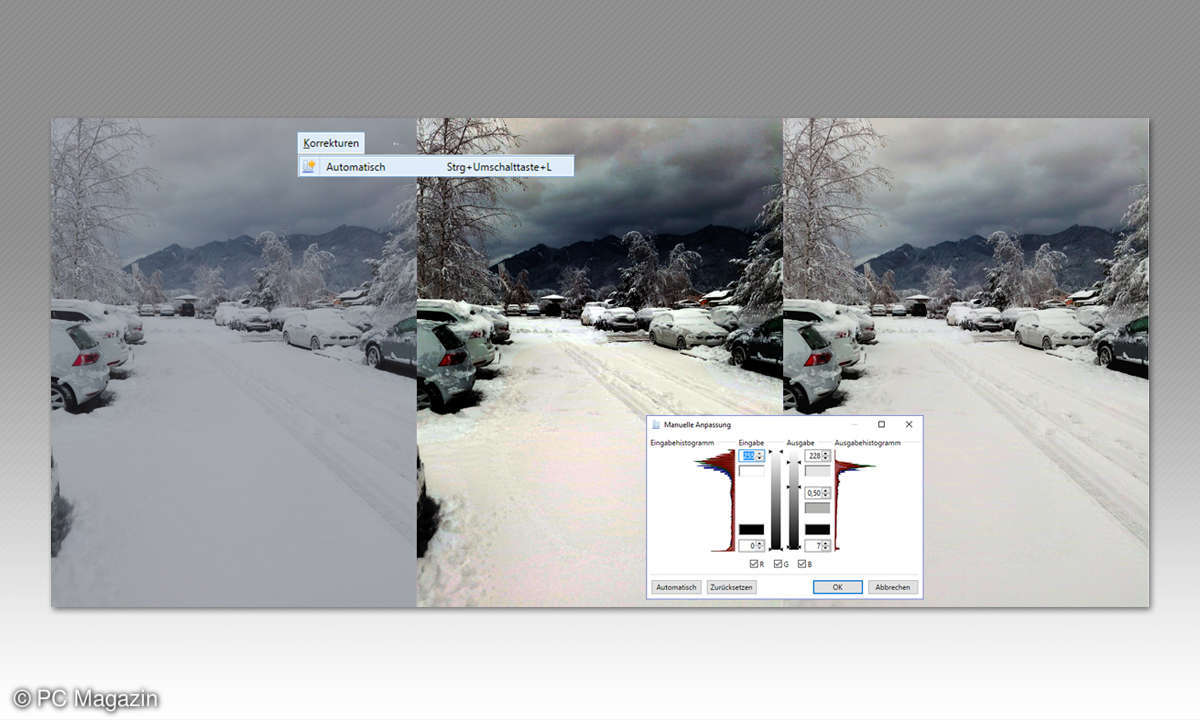Click the Eingabe gradient slider bar

pos(775,500)
